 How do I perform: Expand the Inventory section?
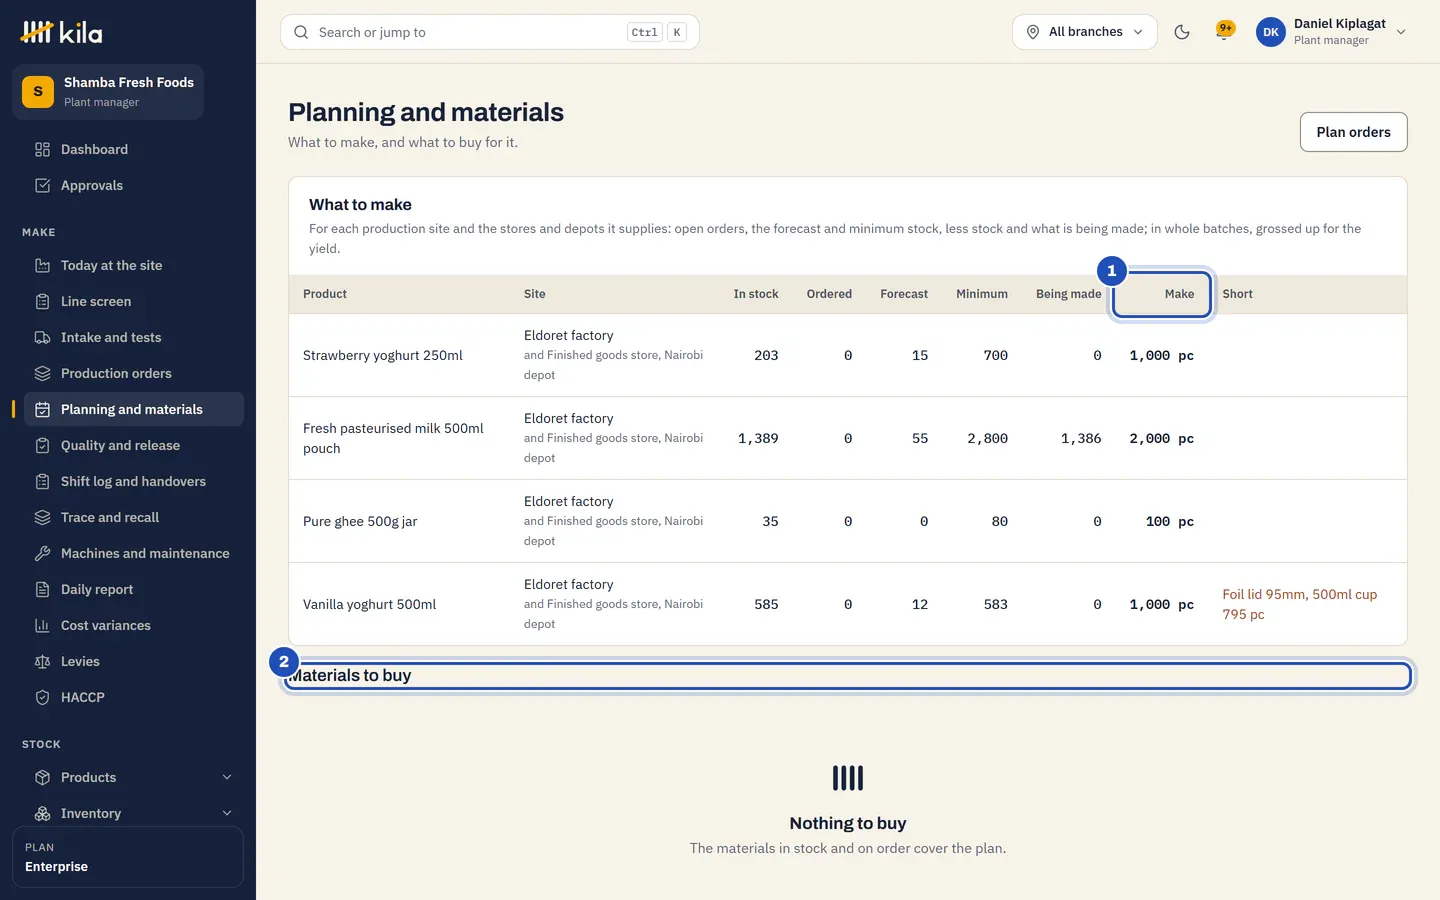point(134,813)
